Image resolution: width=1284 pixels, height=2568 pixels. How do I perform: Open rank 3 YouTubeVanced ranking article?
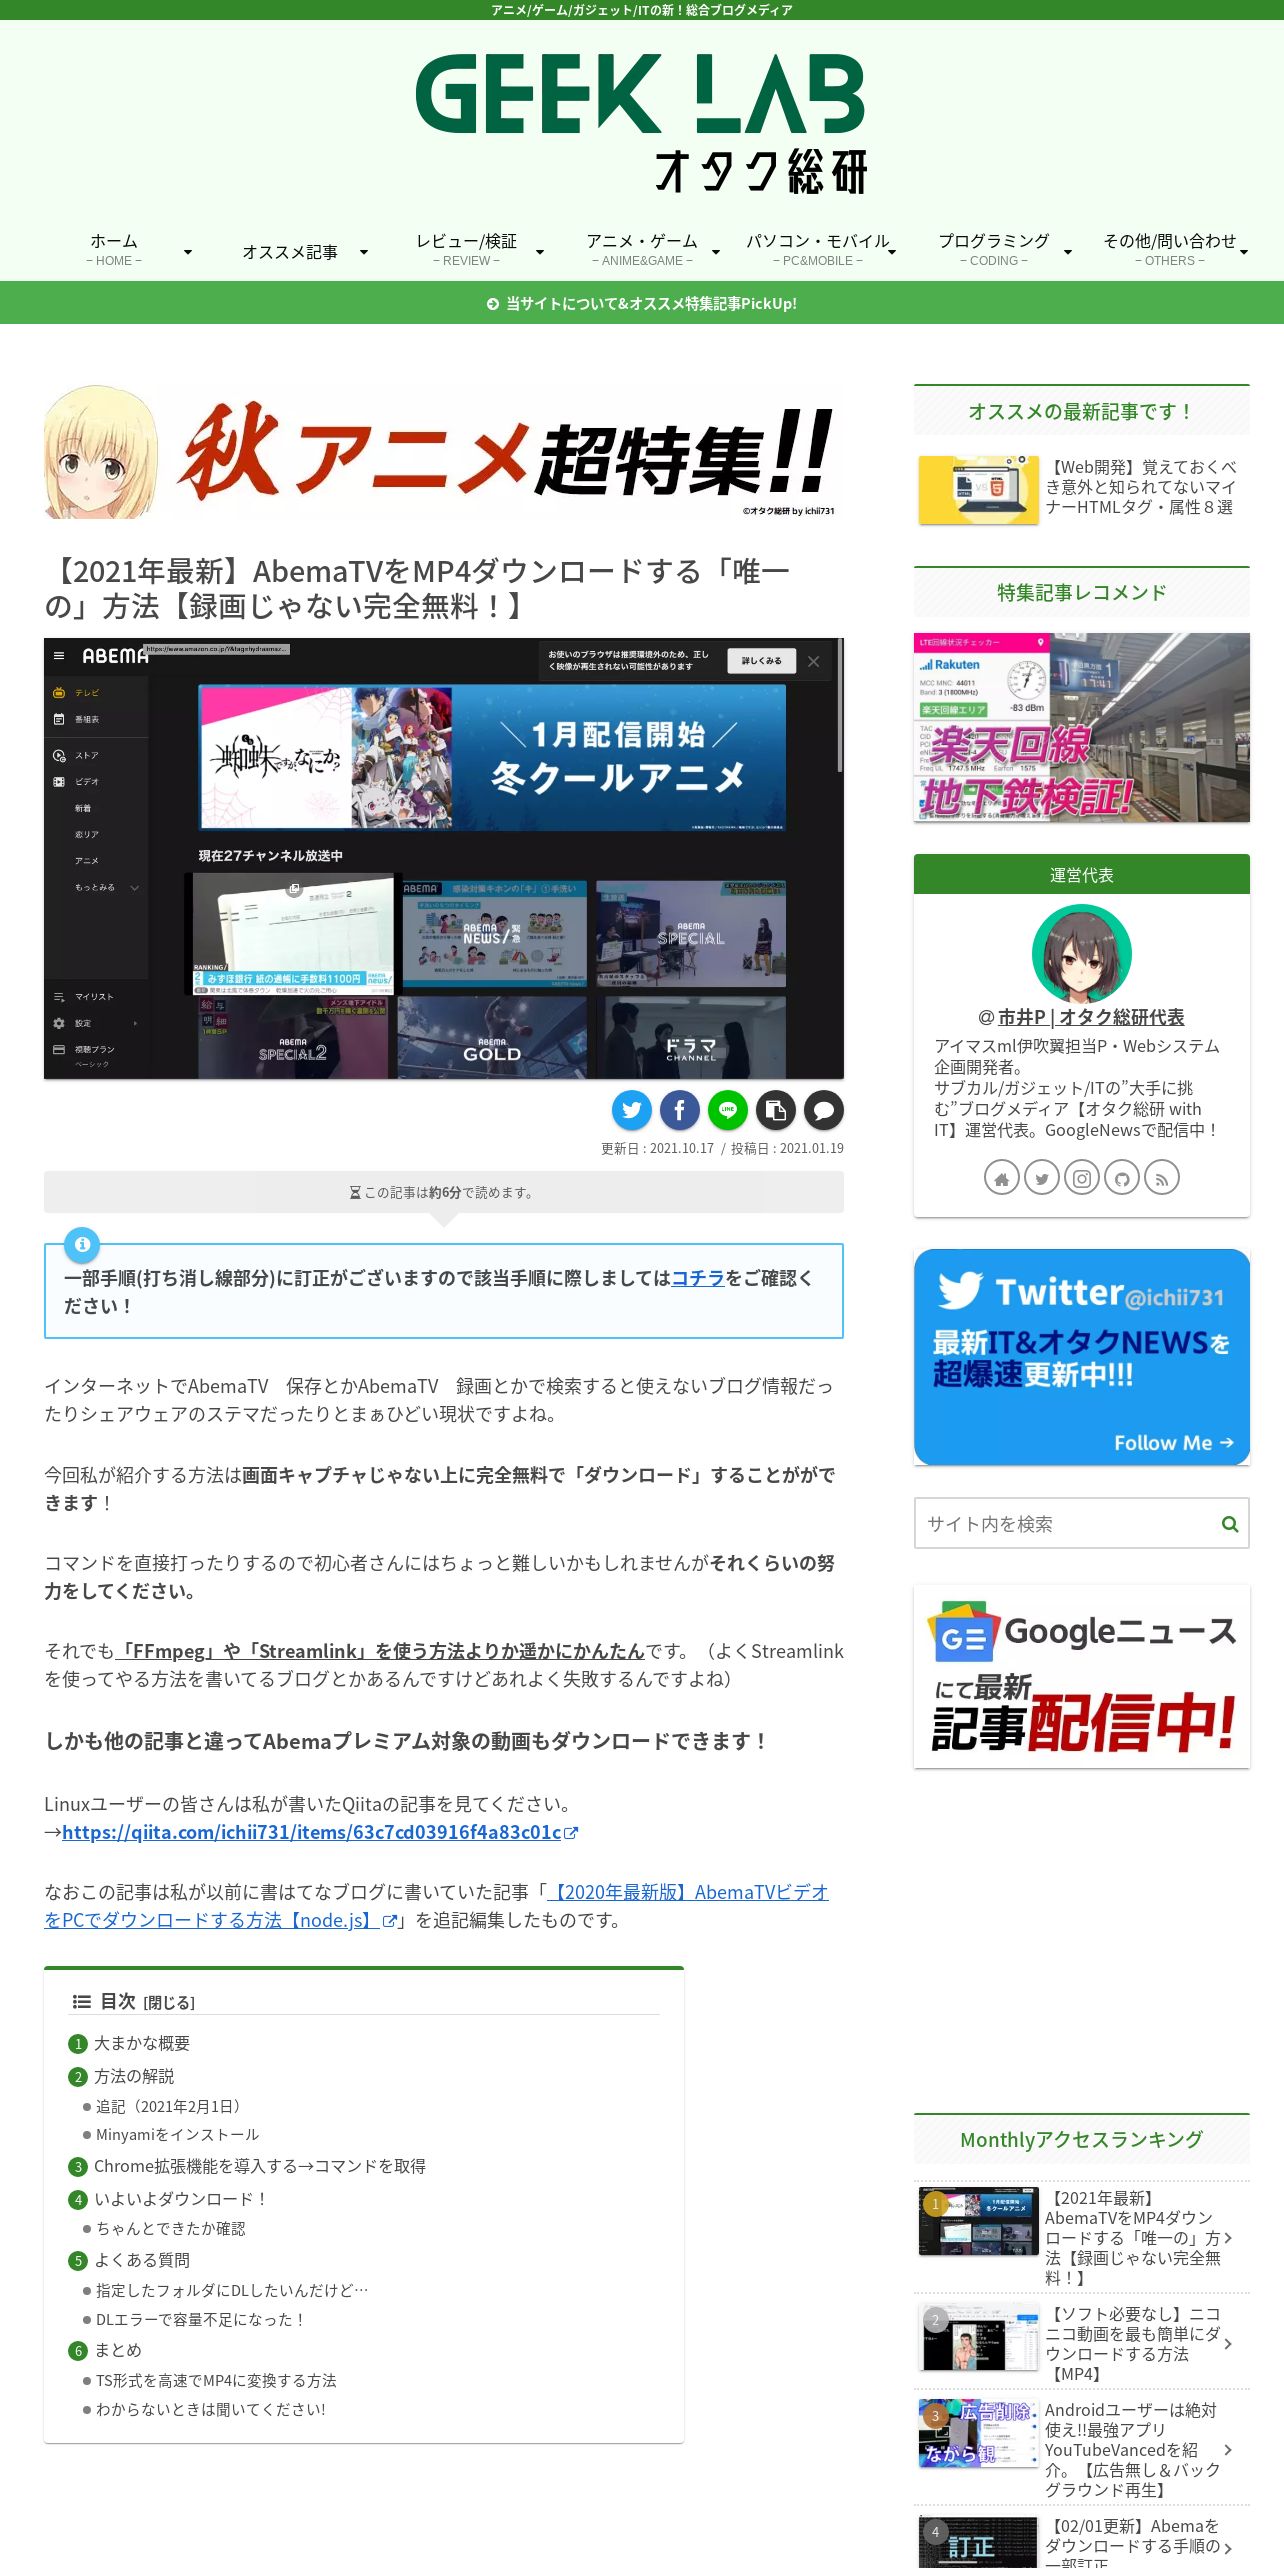click(x=1082, y=2449)
